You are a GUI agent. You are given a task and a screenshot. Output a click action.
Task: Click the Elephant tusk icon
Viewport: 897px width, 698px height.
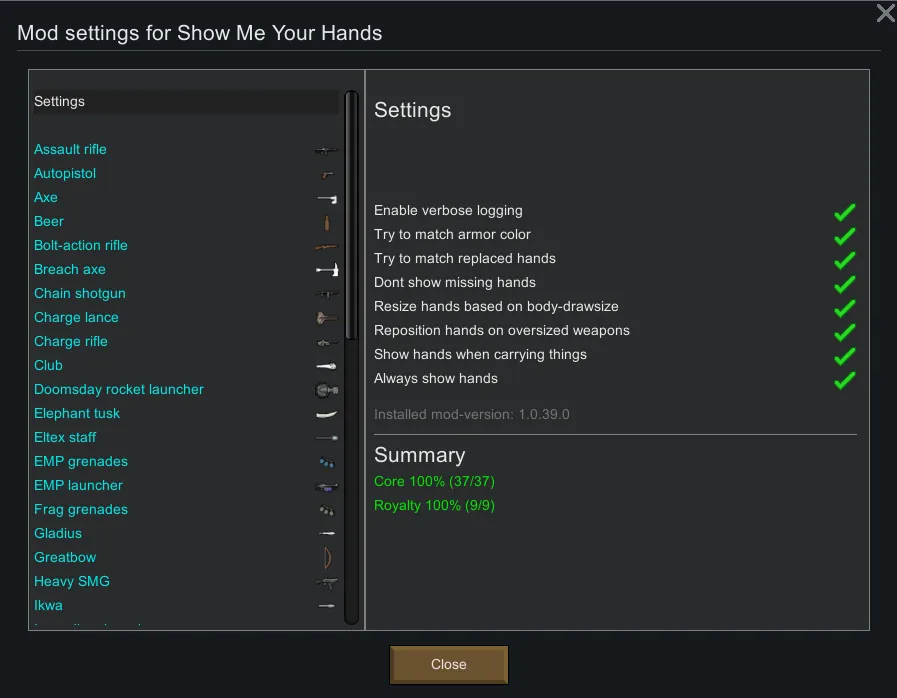(x=326, y=414)
